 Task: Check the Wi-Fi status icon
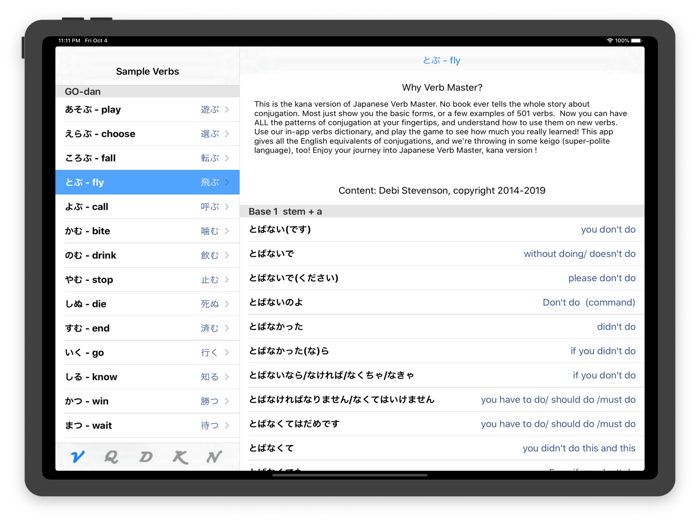[x=610, y=41]
